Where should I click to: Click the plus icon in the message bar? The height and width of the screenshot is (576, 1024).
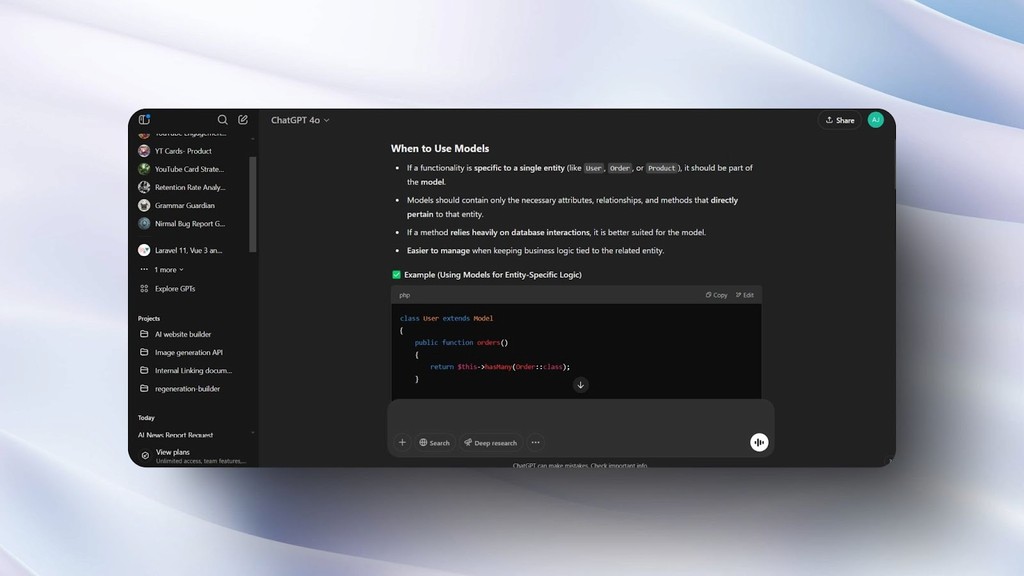click(x=402, y=442)
